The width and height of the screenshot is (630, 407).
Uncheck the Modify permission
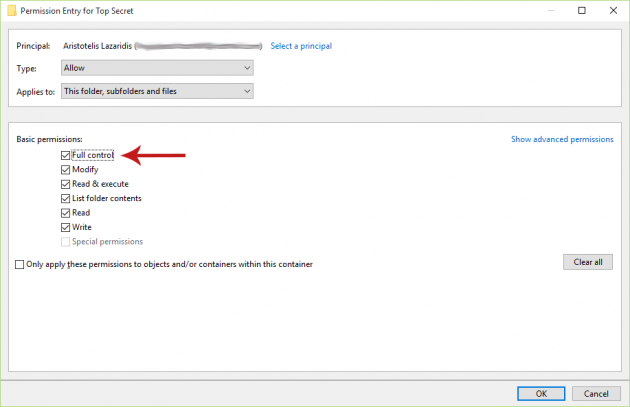[x=65, y=170]
